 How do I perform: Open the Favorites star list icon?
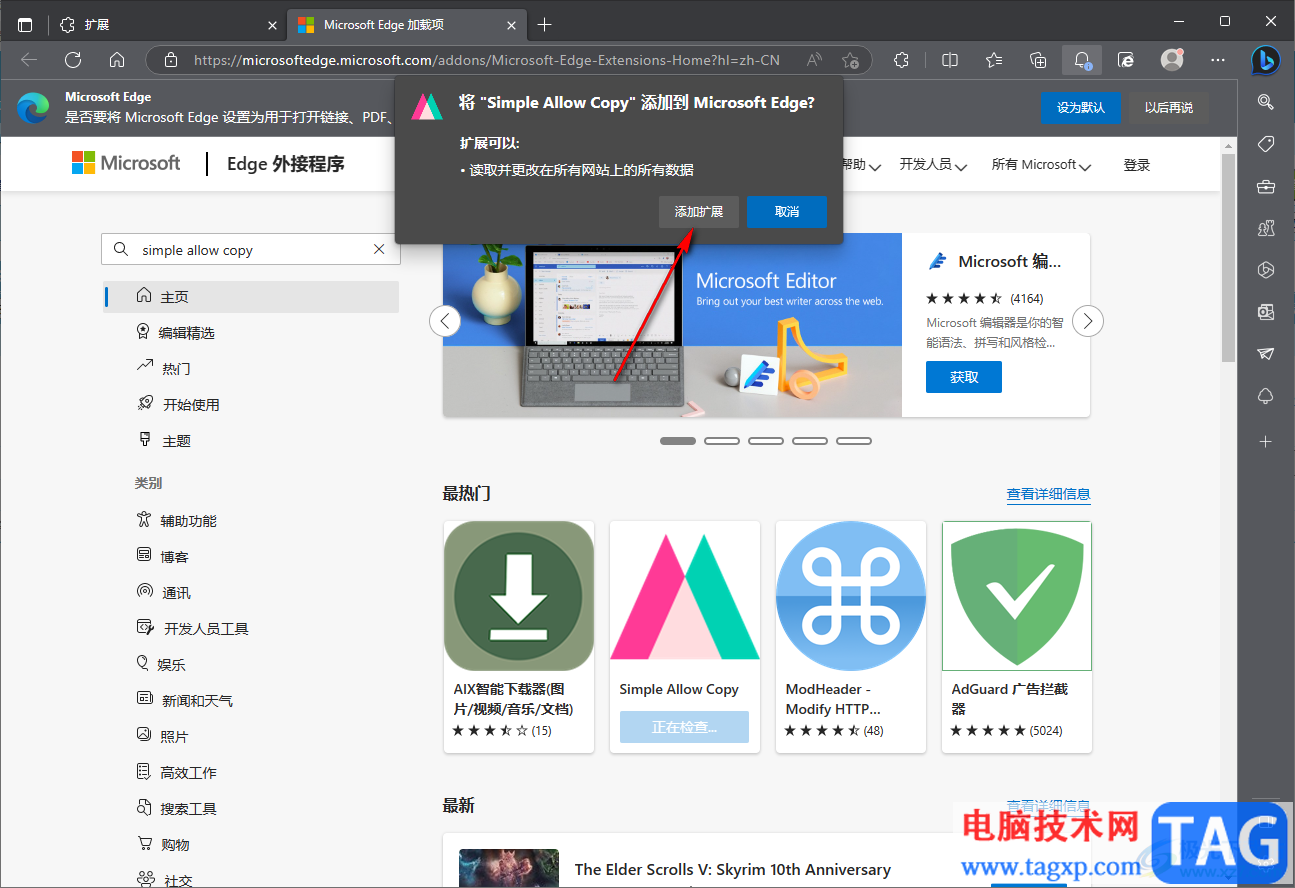point(994,60)
